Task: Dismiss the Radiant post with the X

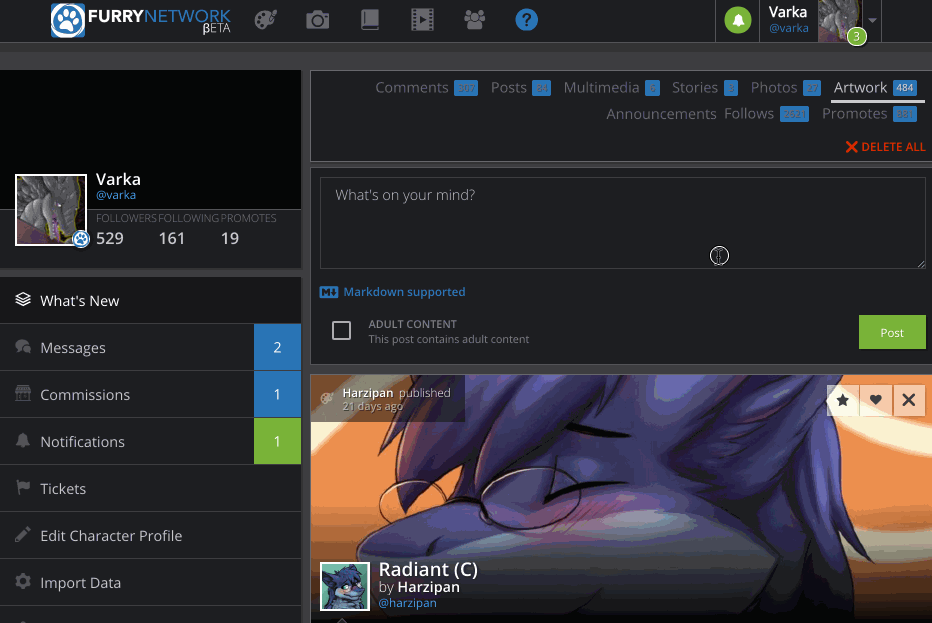Action: [x=909, y=400]
